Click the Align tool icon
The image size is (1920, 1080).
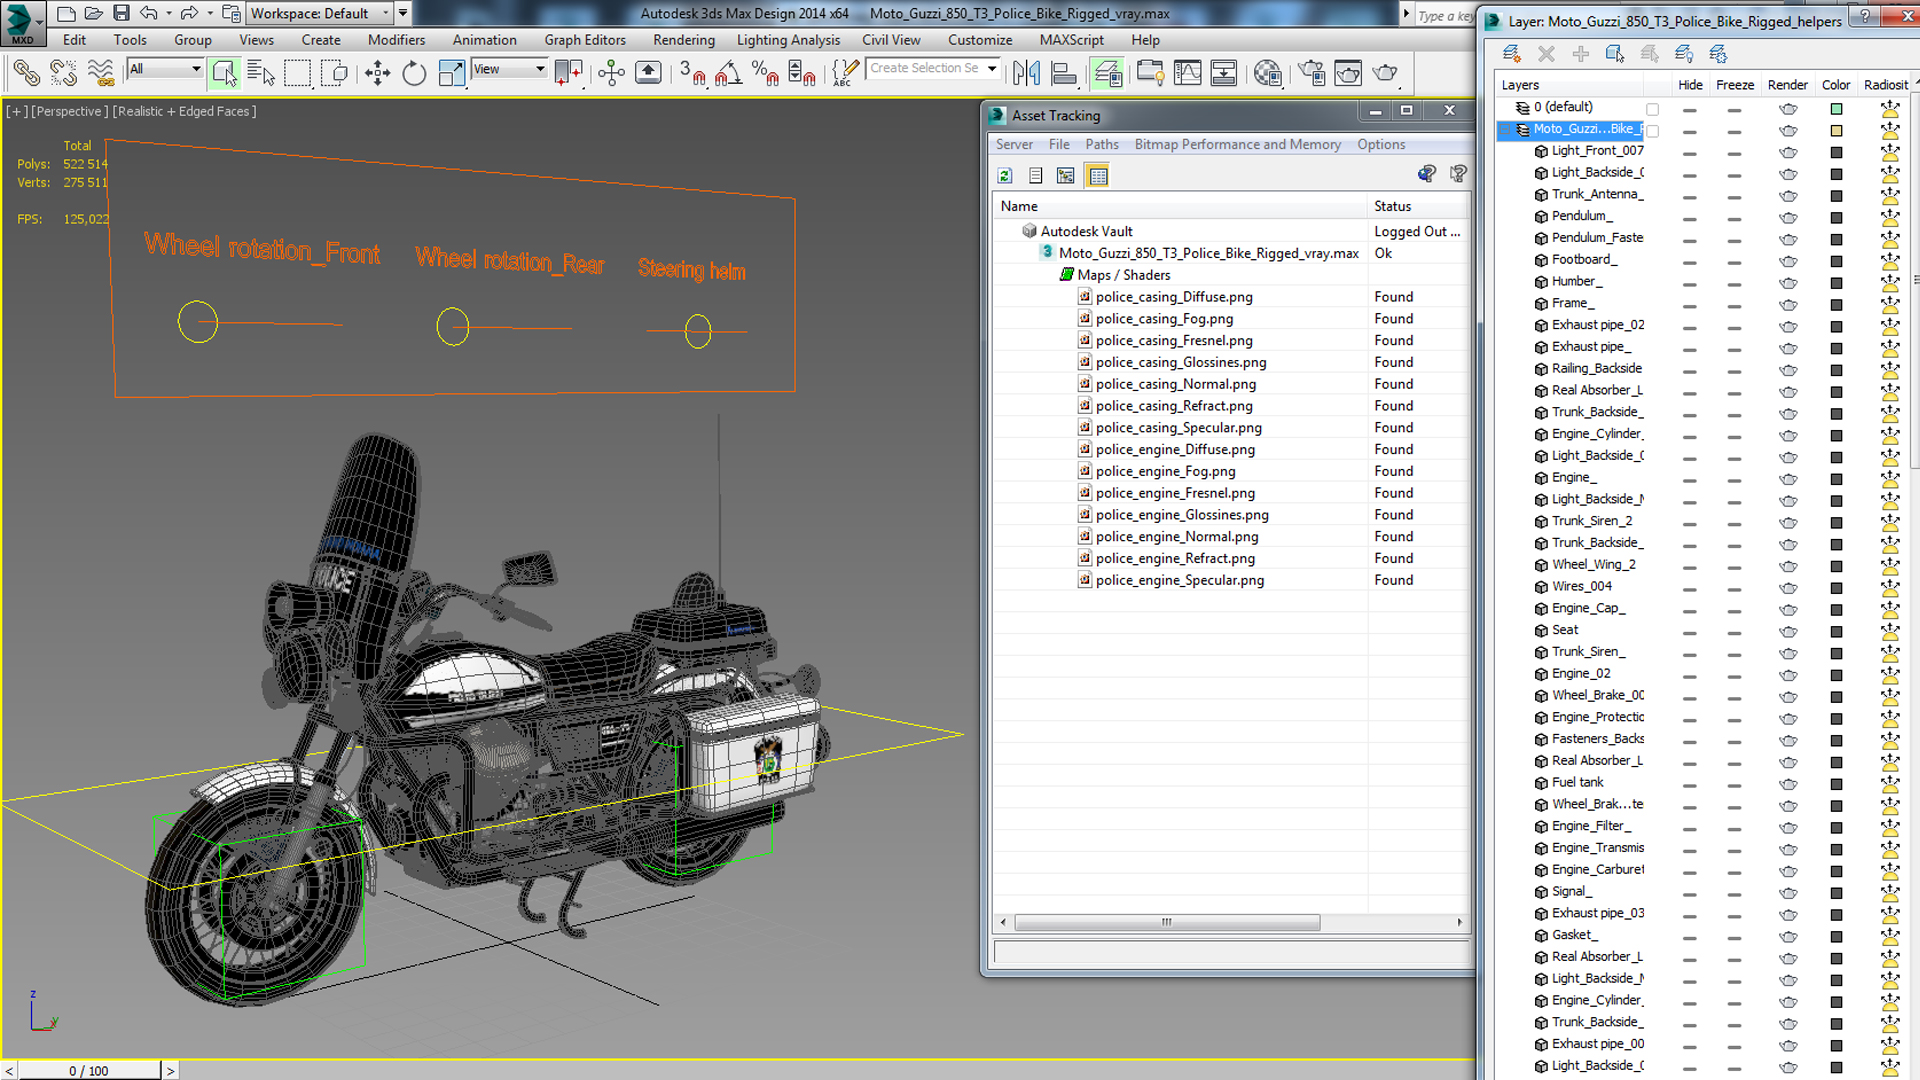click(x=1064, y=73)
